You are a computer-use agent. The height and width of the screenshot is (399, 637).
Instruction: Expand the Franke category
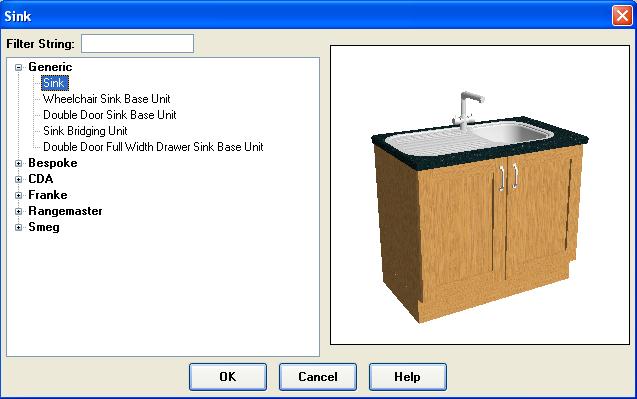click(x=18, y=195)
